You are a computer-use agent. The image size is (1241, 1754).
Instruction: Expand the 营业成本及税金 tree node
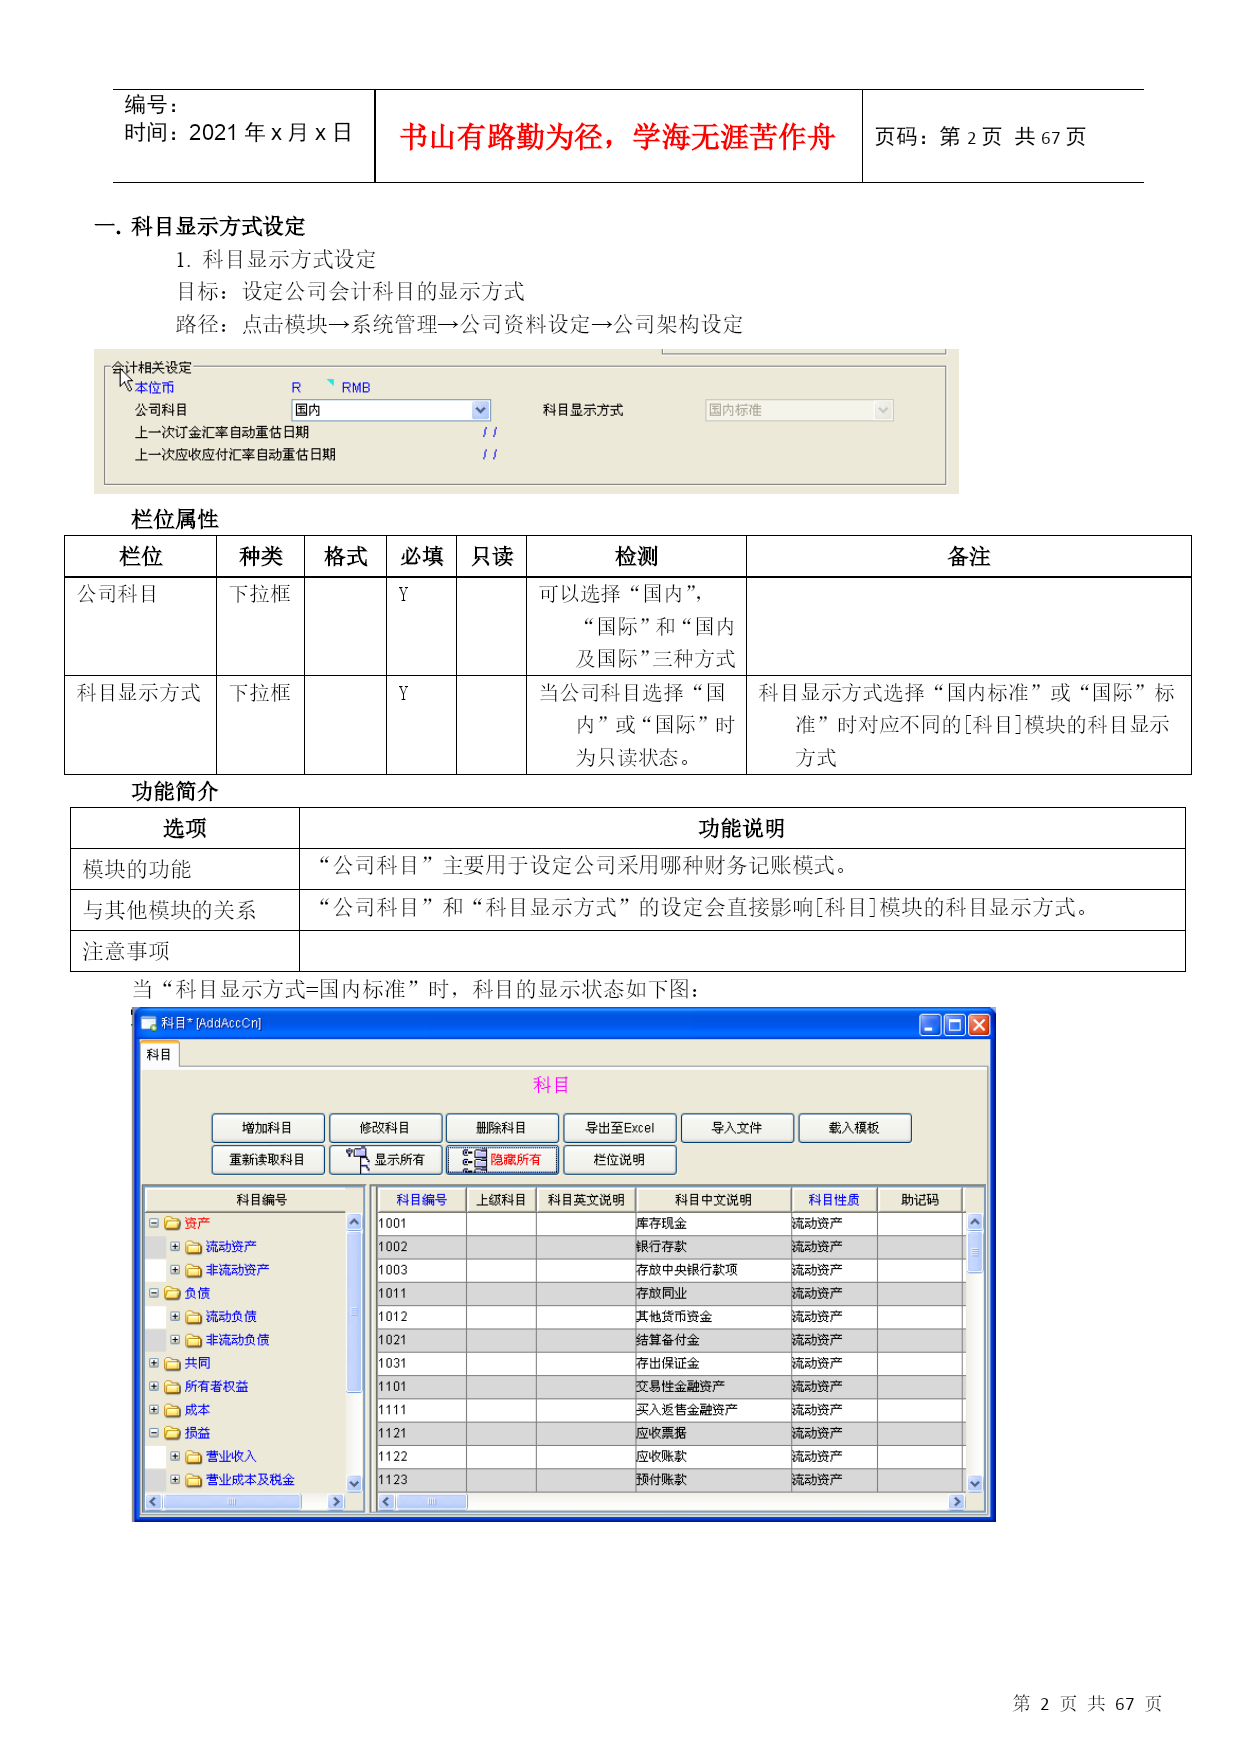(x=175, y=1480)
